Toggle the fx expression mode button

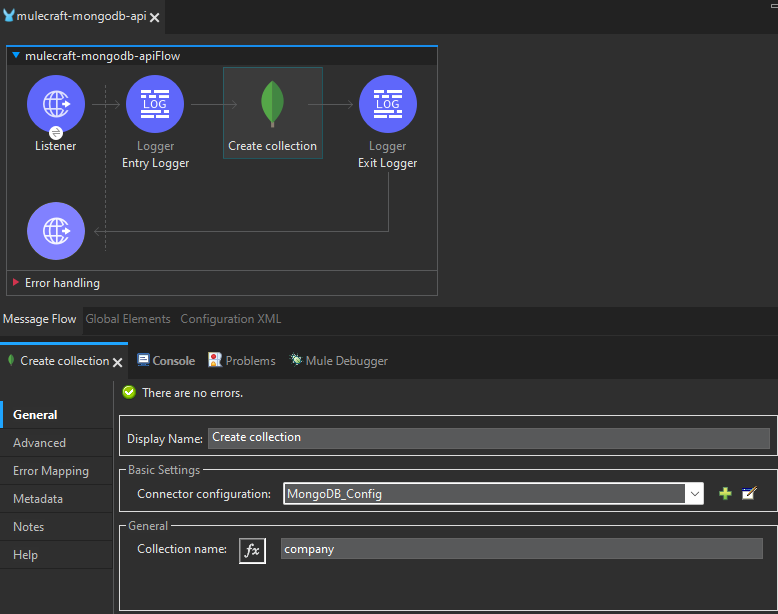252,550
